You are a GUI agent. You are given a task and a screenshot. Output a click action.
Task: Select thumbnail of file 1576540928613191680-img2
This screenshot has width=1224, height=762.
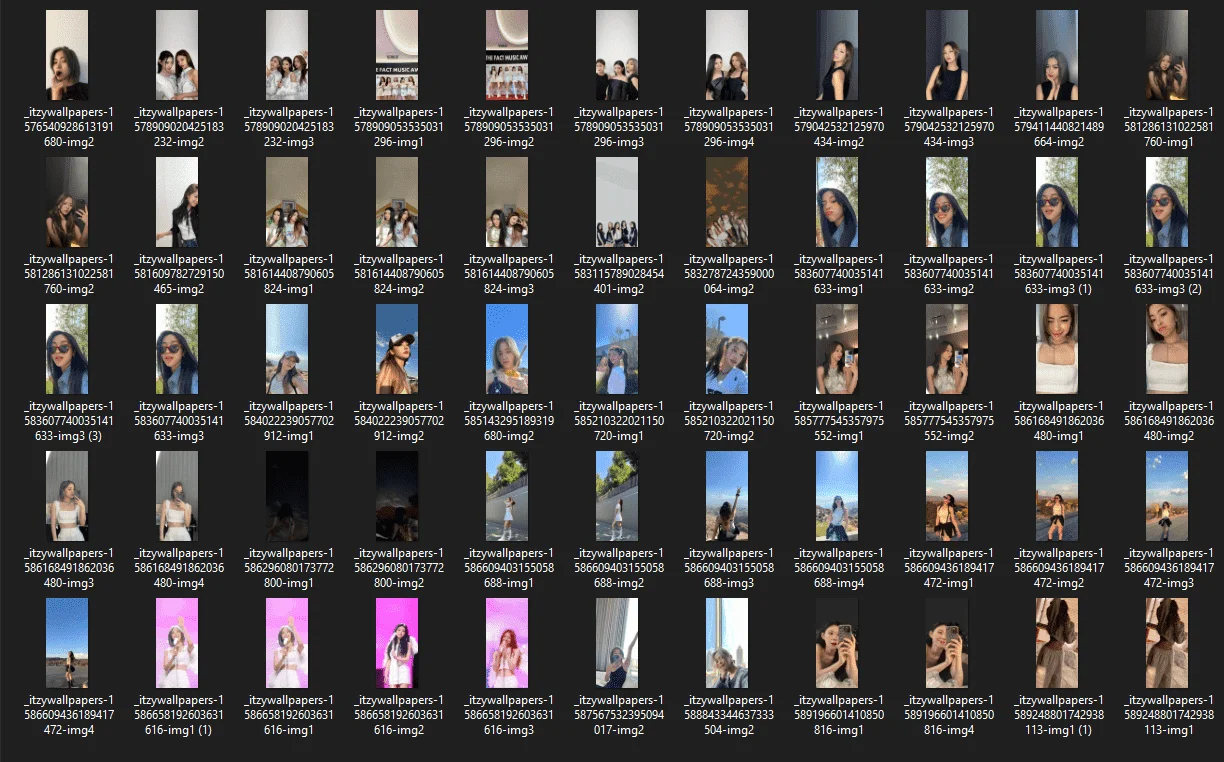click(x=67, y=56)
